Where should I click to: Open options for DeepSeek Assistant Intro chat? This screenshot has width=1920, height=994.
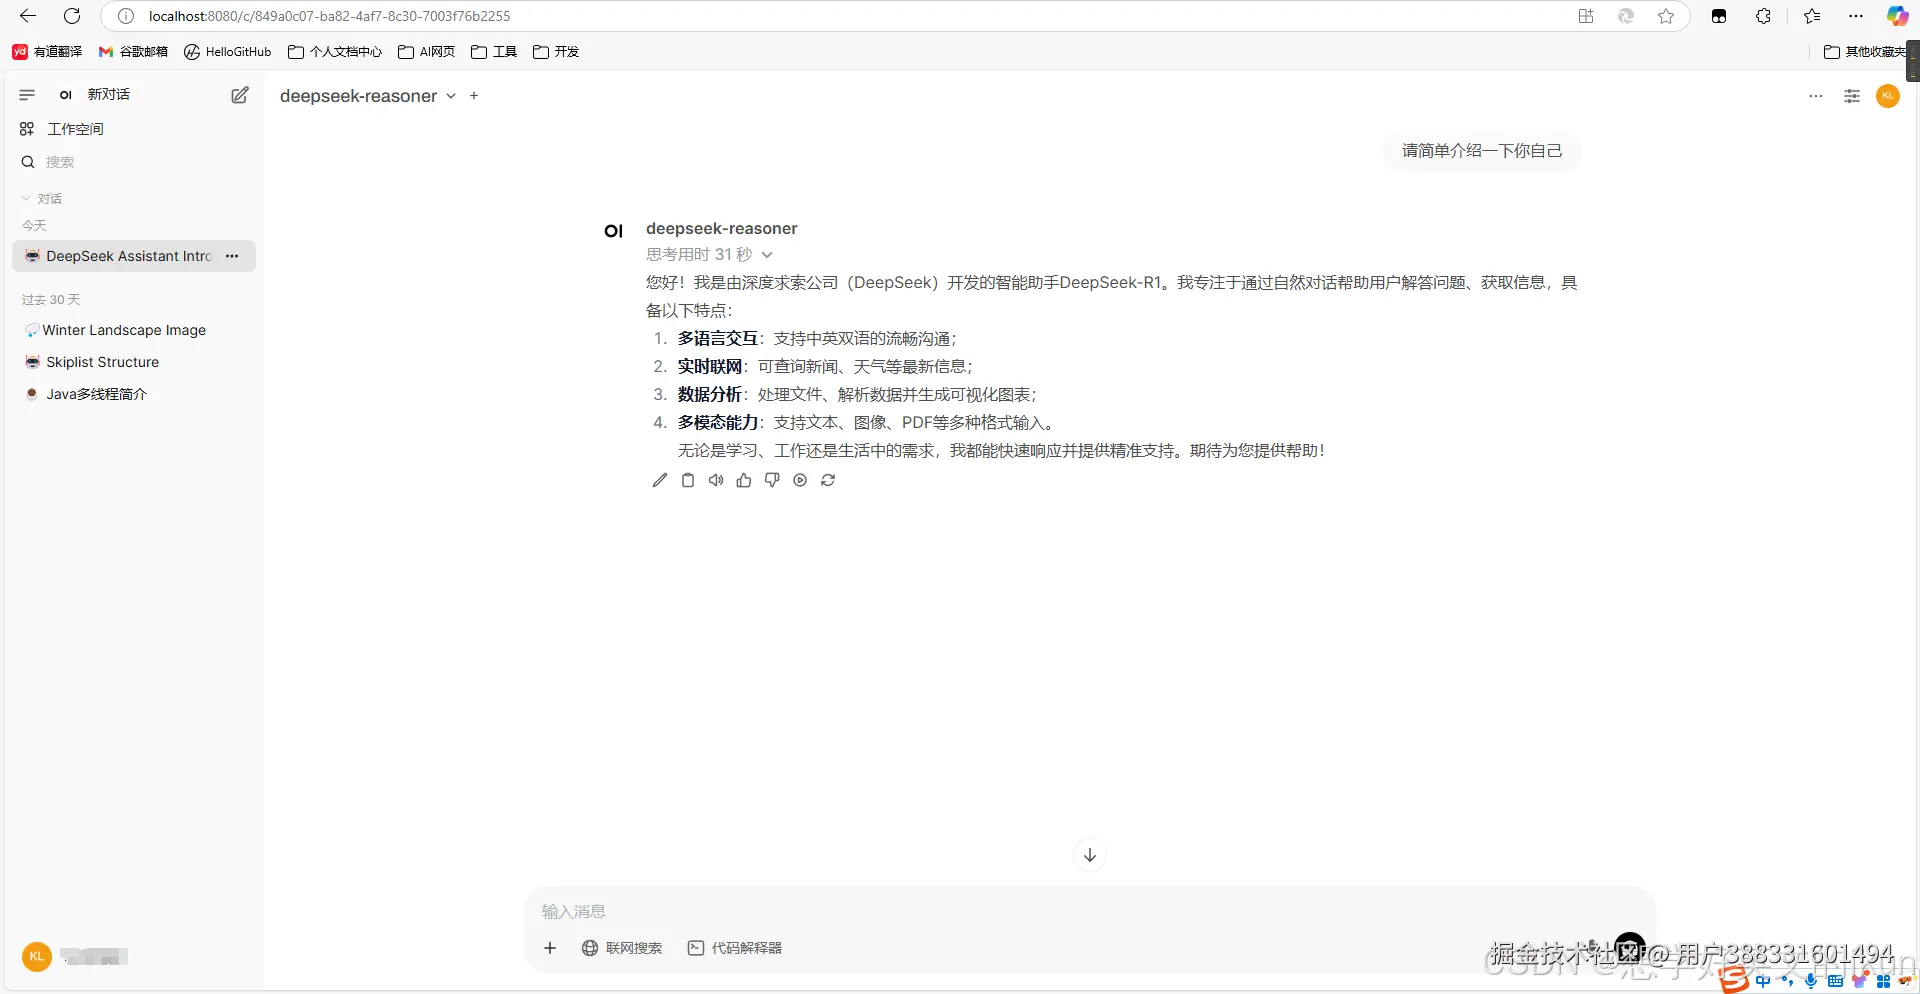[232, 256]
